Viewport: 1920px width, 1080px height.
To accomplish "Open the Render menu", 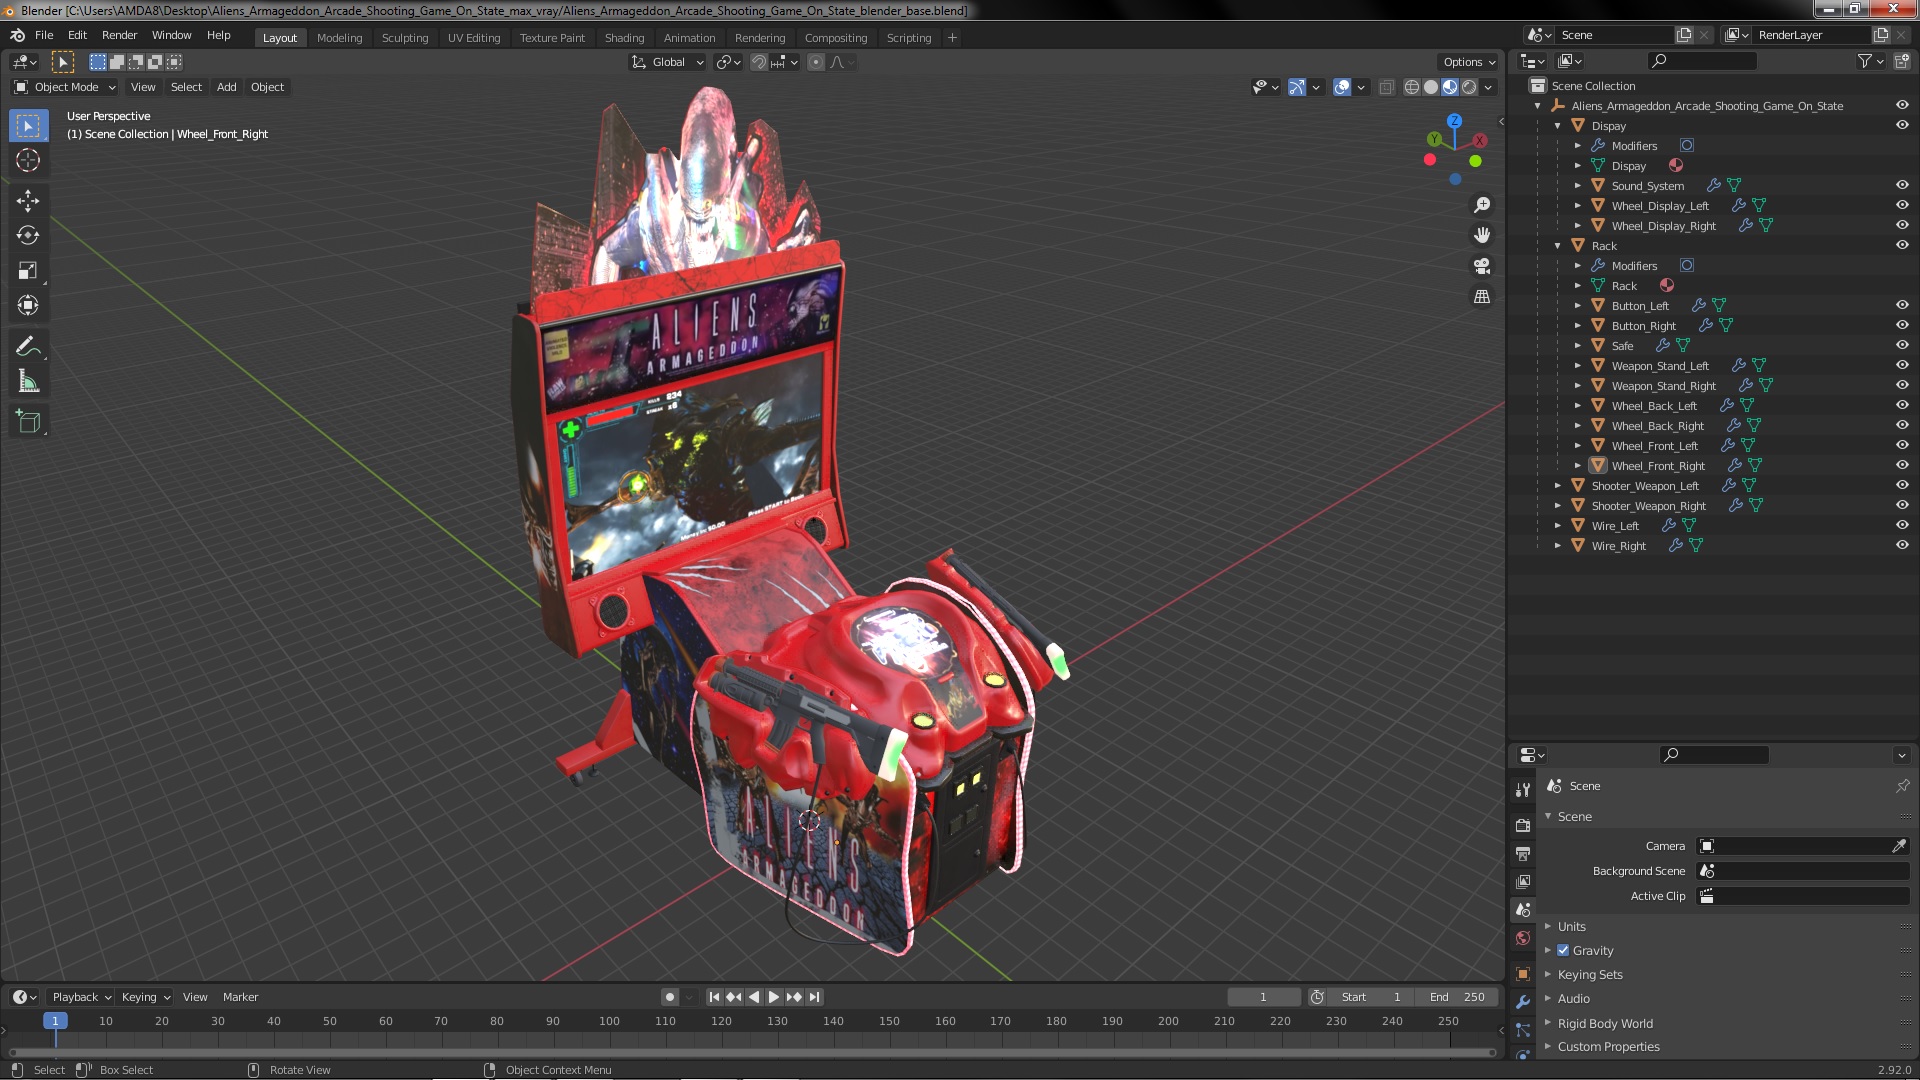I will 119,35.
